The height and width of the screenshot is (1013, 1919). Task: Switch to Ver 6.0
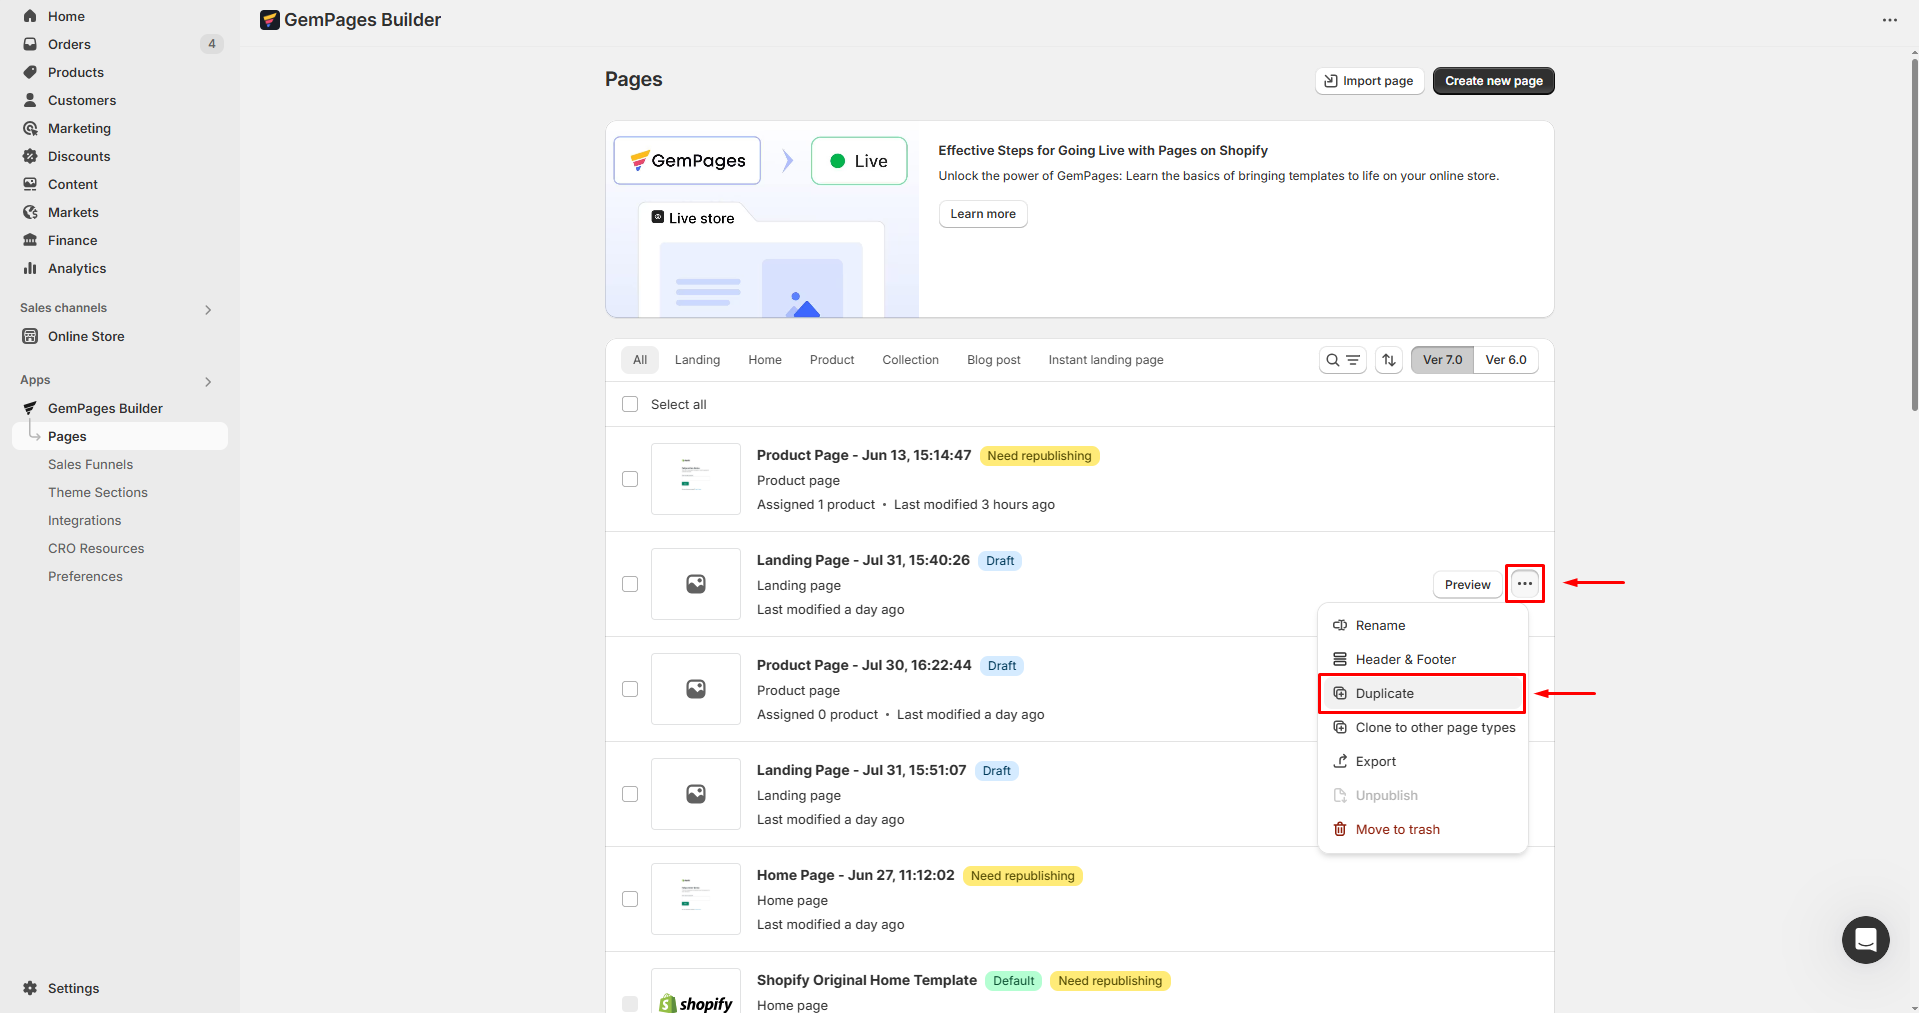pyautogui.click(x=1505, y=360)
